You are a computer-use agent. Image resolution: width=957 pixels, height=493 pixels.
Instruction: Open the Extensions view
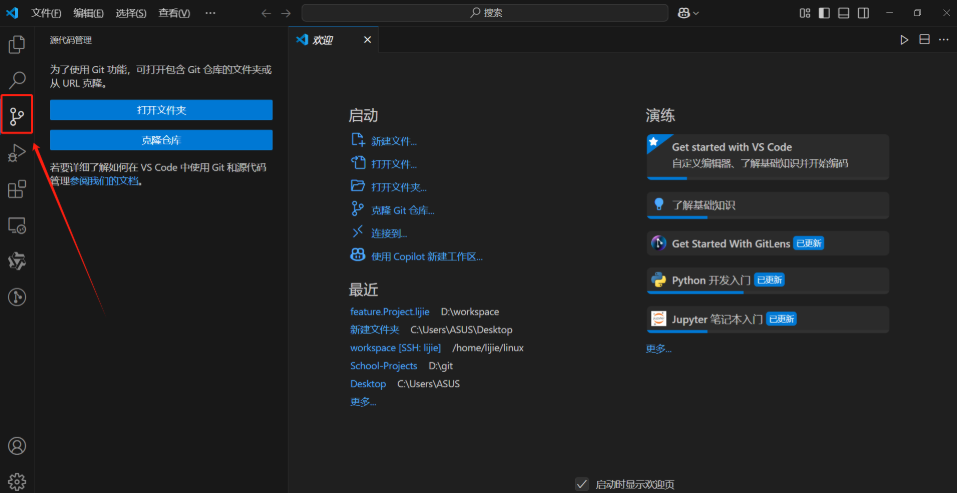coord(17,189)
